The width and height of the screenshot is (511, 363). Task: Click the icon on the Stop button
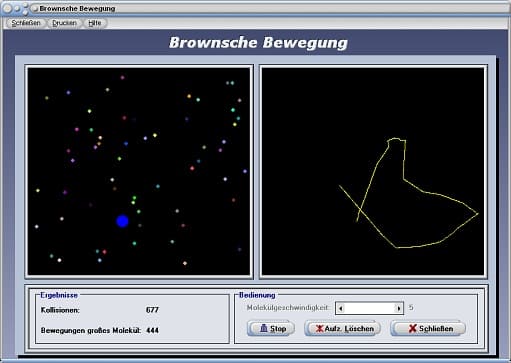(x=264, y=328)
